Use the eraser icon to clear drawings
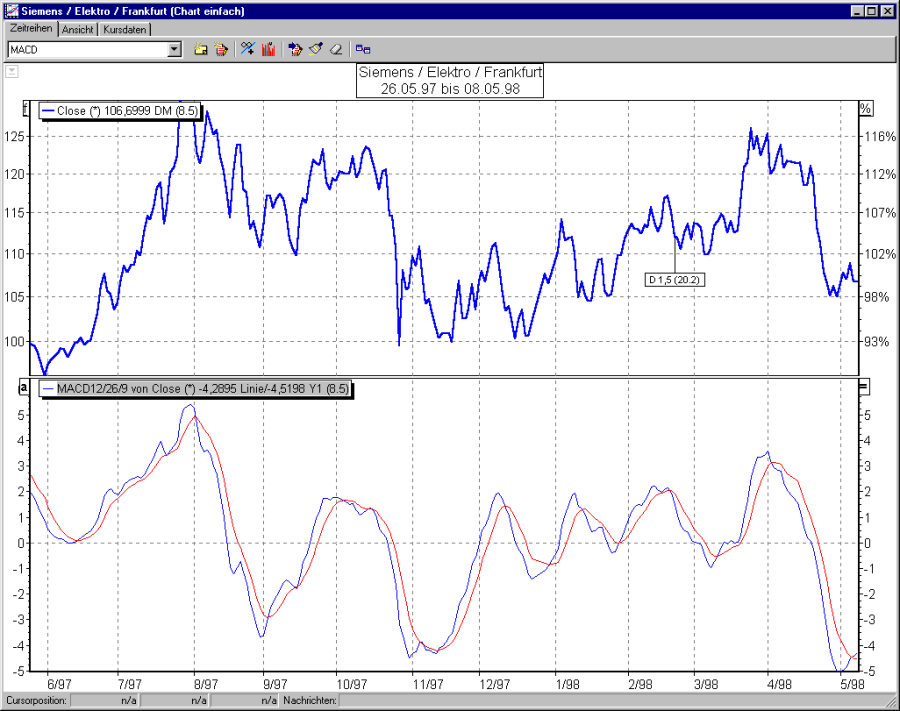This screenshot has height=711, width=900. click(x=337, y=48)
